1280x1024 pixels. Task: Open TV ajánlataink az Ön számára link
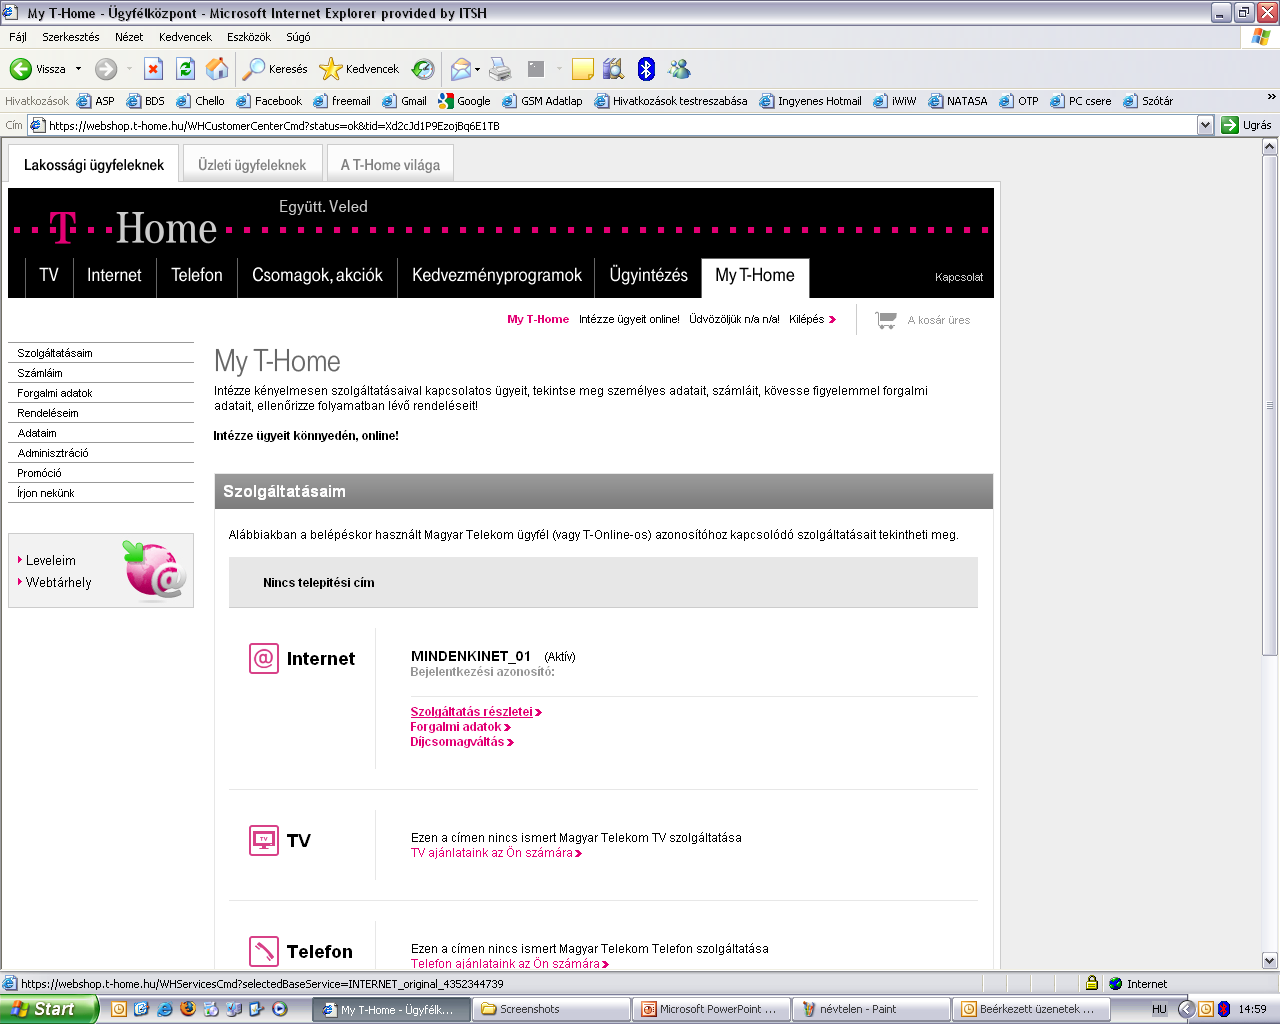pos(496,853)
